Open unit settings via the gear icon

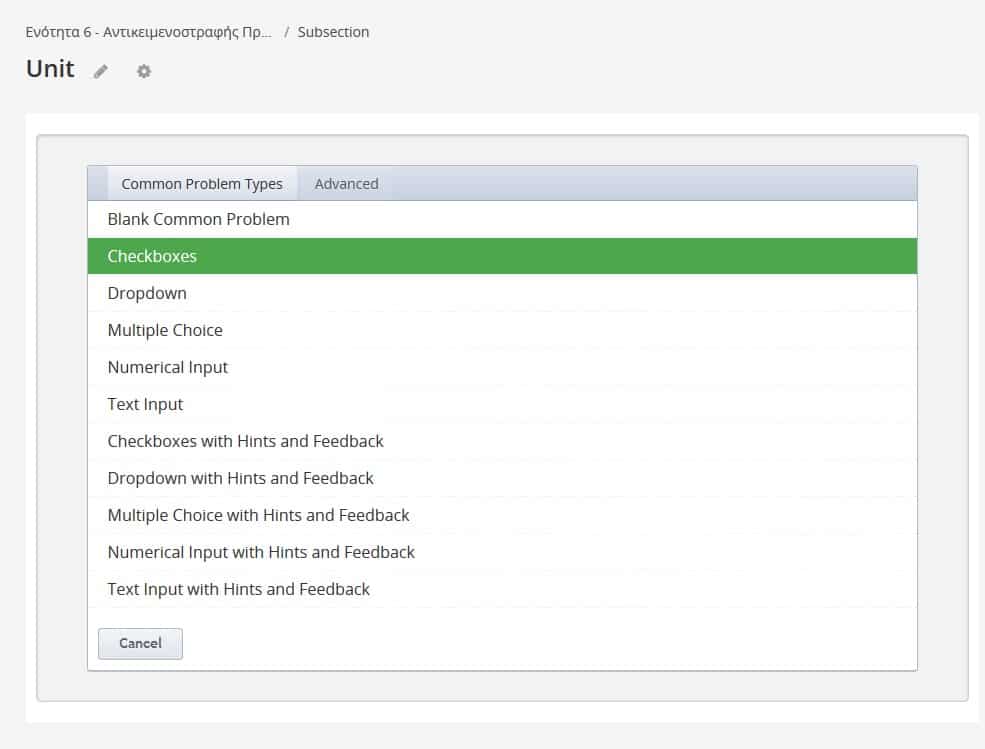(144, 72)
